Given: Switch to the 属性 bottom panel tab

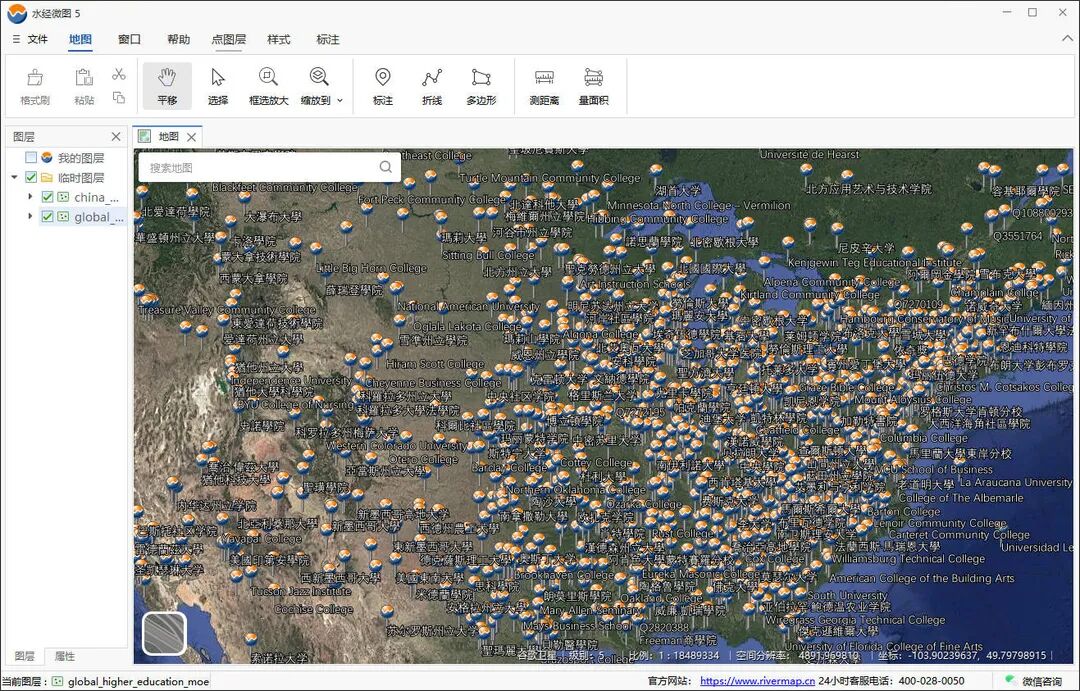Looking at the screenshot, I should (65, 656).
